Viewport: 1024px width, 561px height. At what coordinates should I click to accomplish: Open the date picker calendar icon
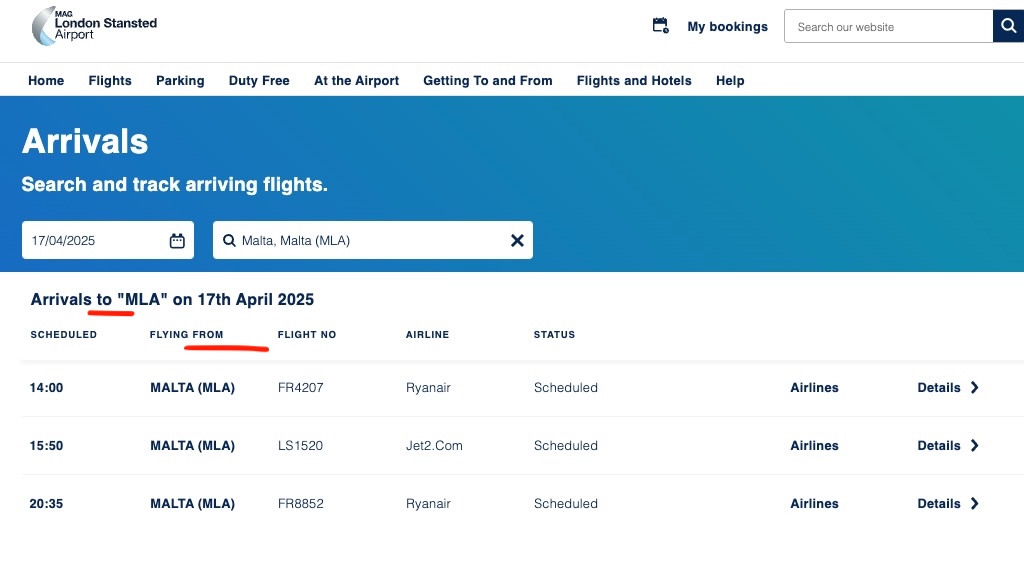click(x=177, y=240)
